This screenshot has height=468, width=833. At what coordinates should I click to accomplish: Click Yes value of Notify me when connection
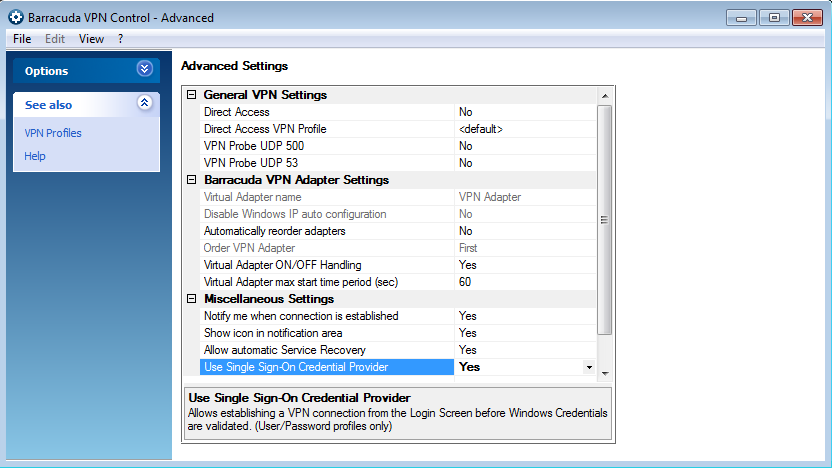point(468,316)
